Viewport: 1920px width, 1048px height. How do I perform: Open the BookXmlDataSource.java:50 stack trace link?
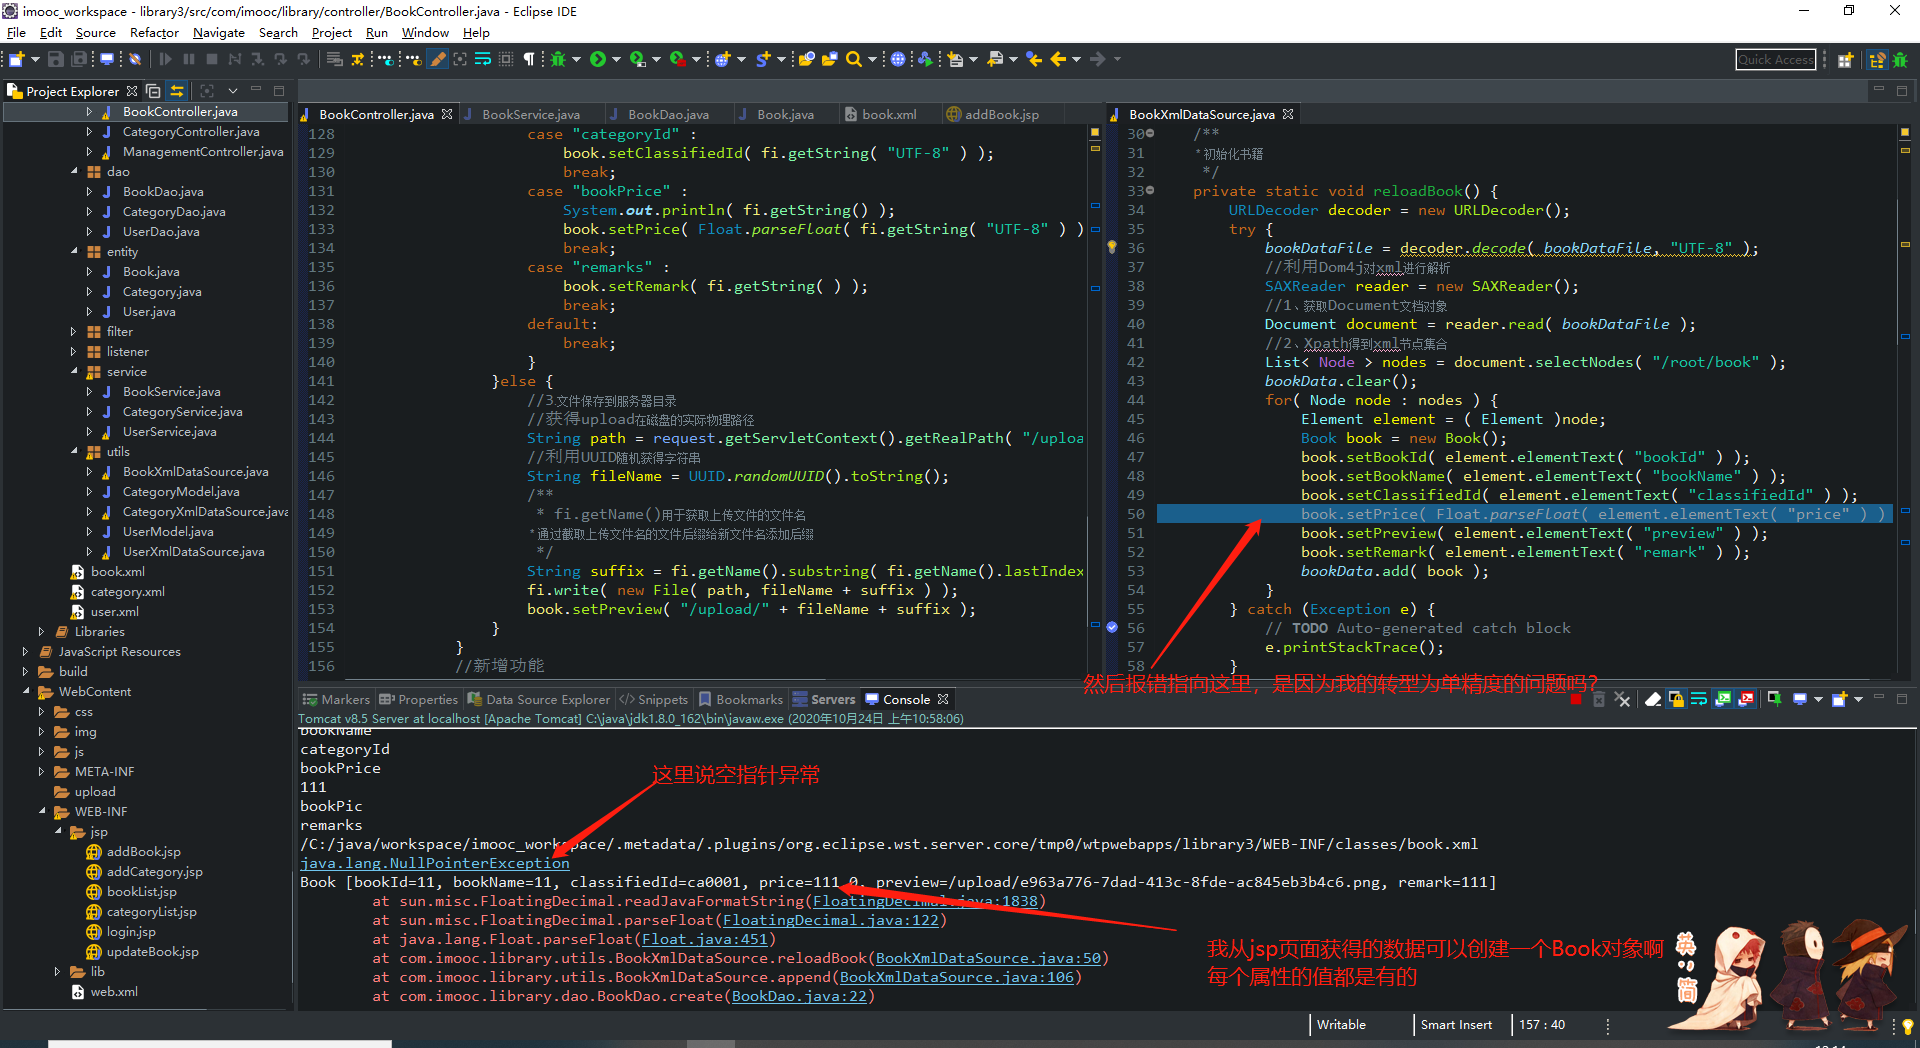click(x=988, y=958)
